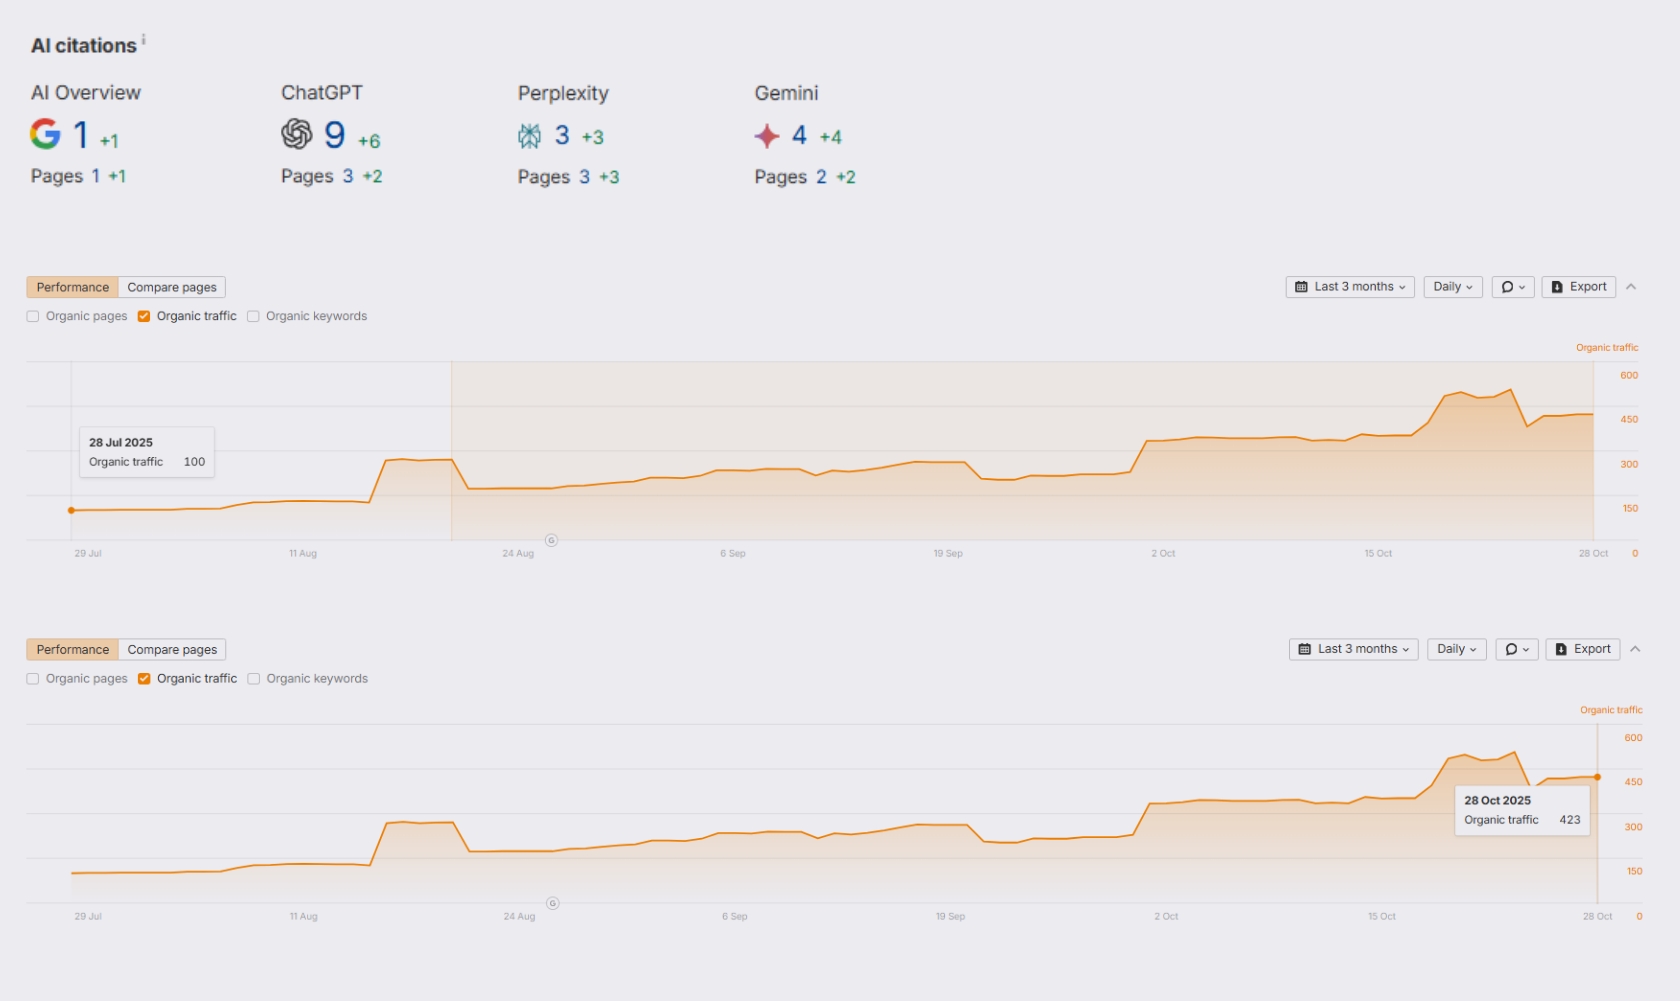Open the comments dropdown in bottom chart toolbar
The height and width of the screenshot is (1001, 1680).
coord(1516,649)
